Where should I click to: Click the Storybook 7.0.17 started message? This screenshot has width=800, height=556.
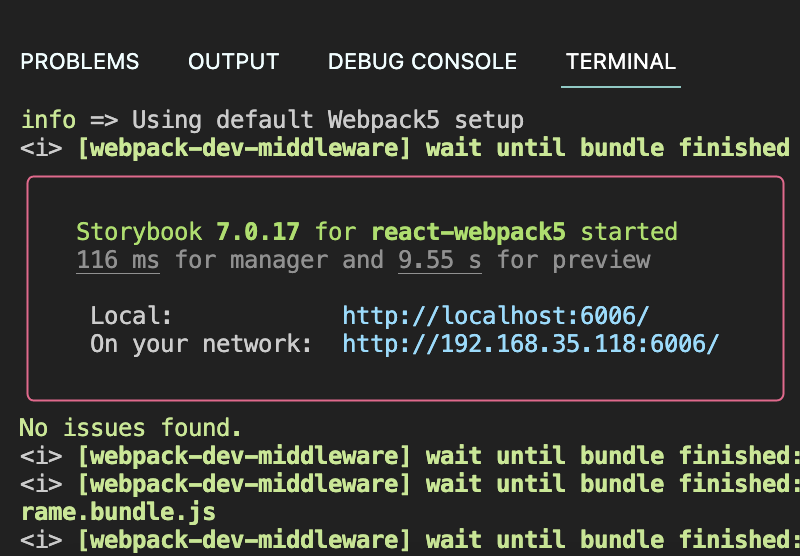pyautogui.click(x=377, y=232)
